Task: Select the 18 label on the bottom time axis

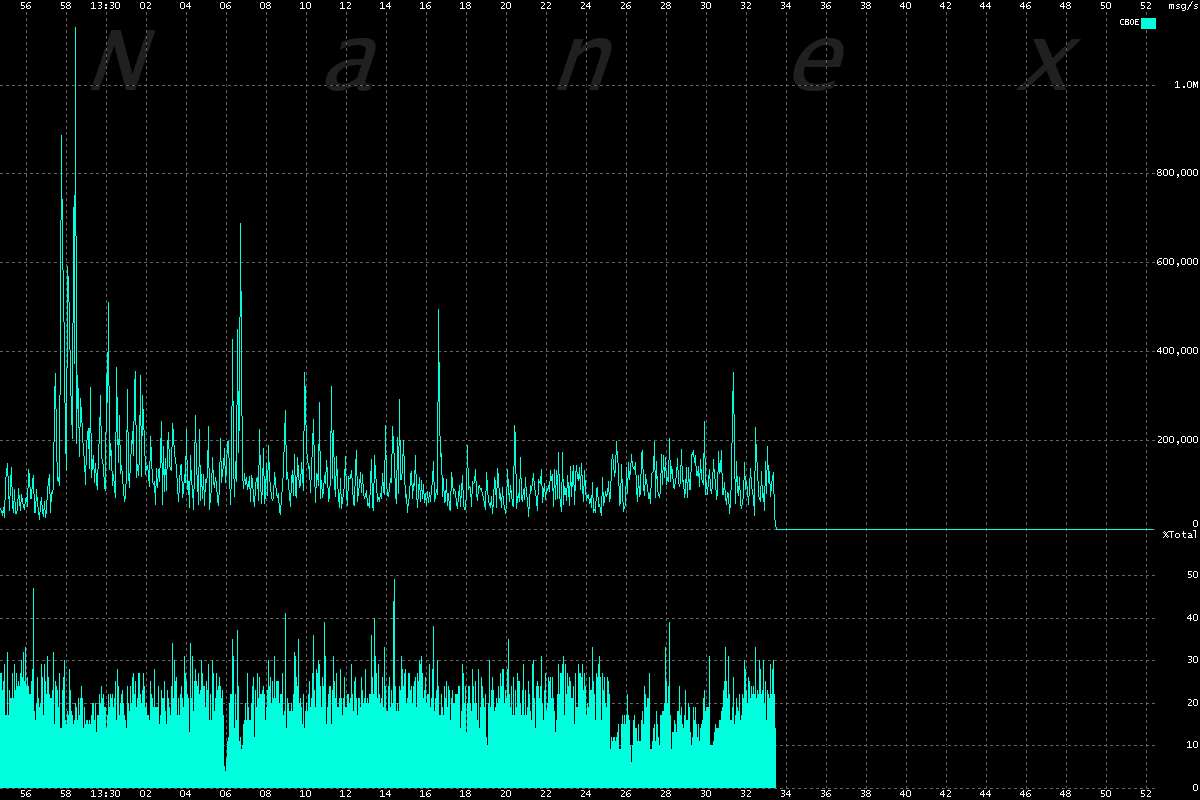Action: (x=466, y=794)
